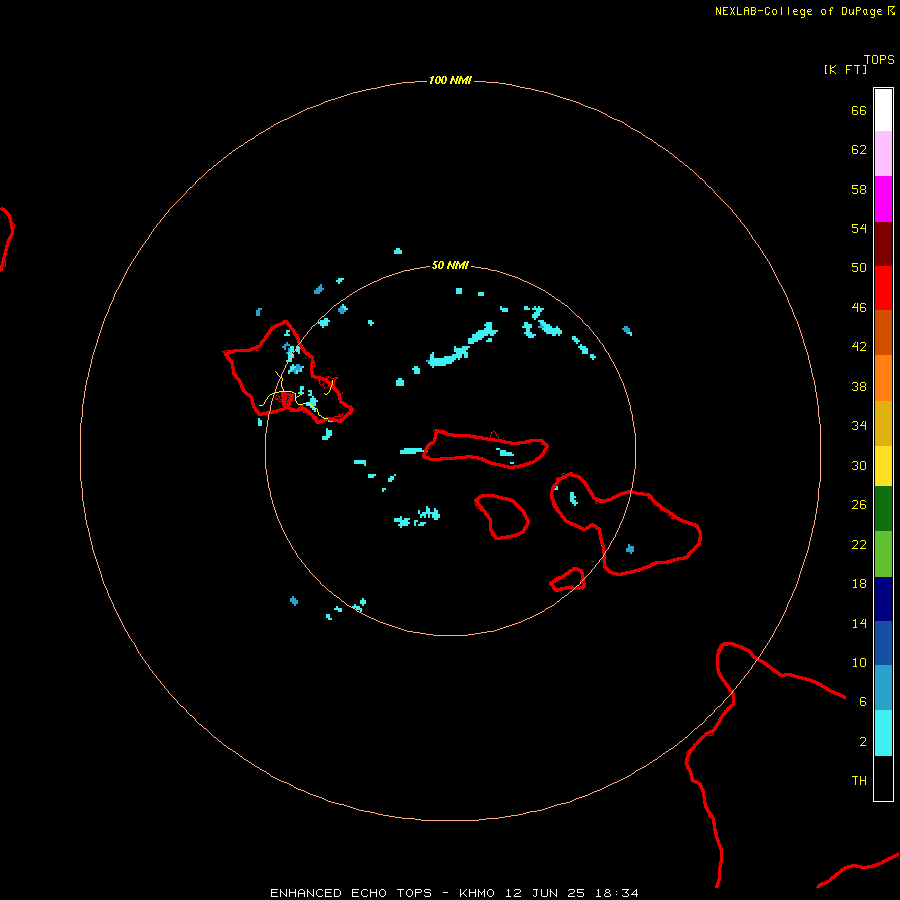The width and height of the screenshot is (900, 900).
Task: Click the legend value "54"
Action: tap(859, 228)
